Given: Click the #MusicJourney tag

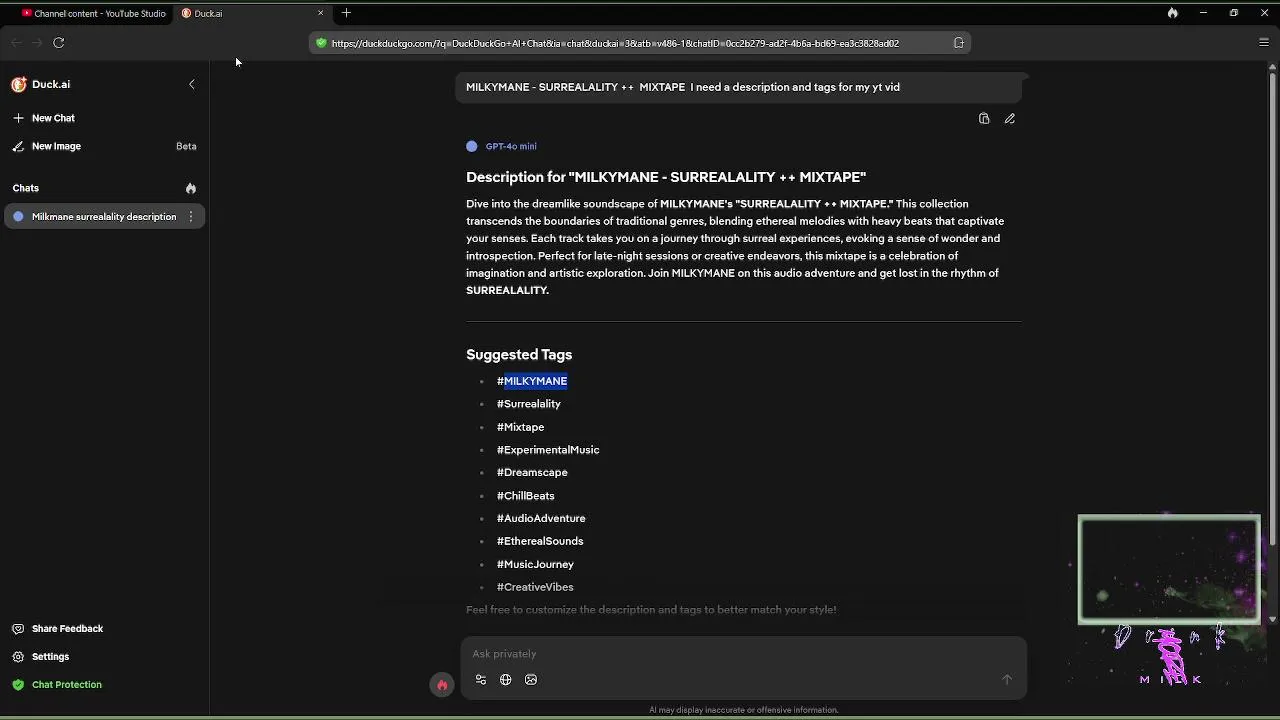Looking at the screenshot, I should click(535, 565).
